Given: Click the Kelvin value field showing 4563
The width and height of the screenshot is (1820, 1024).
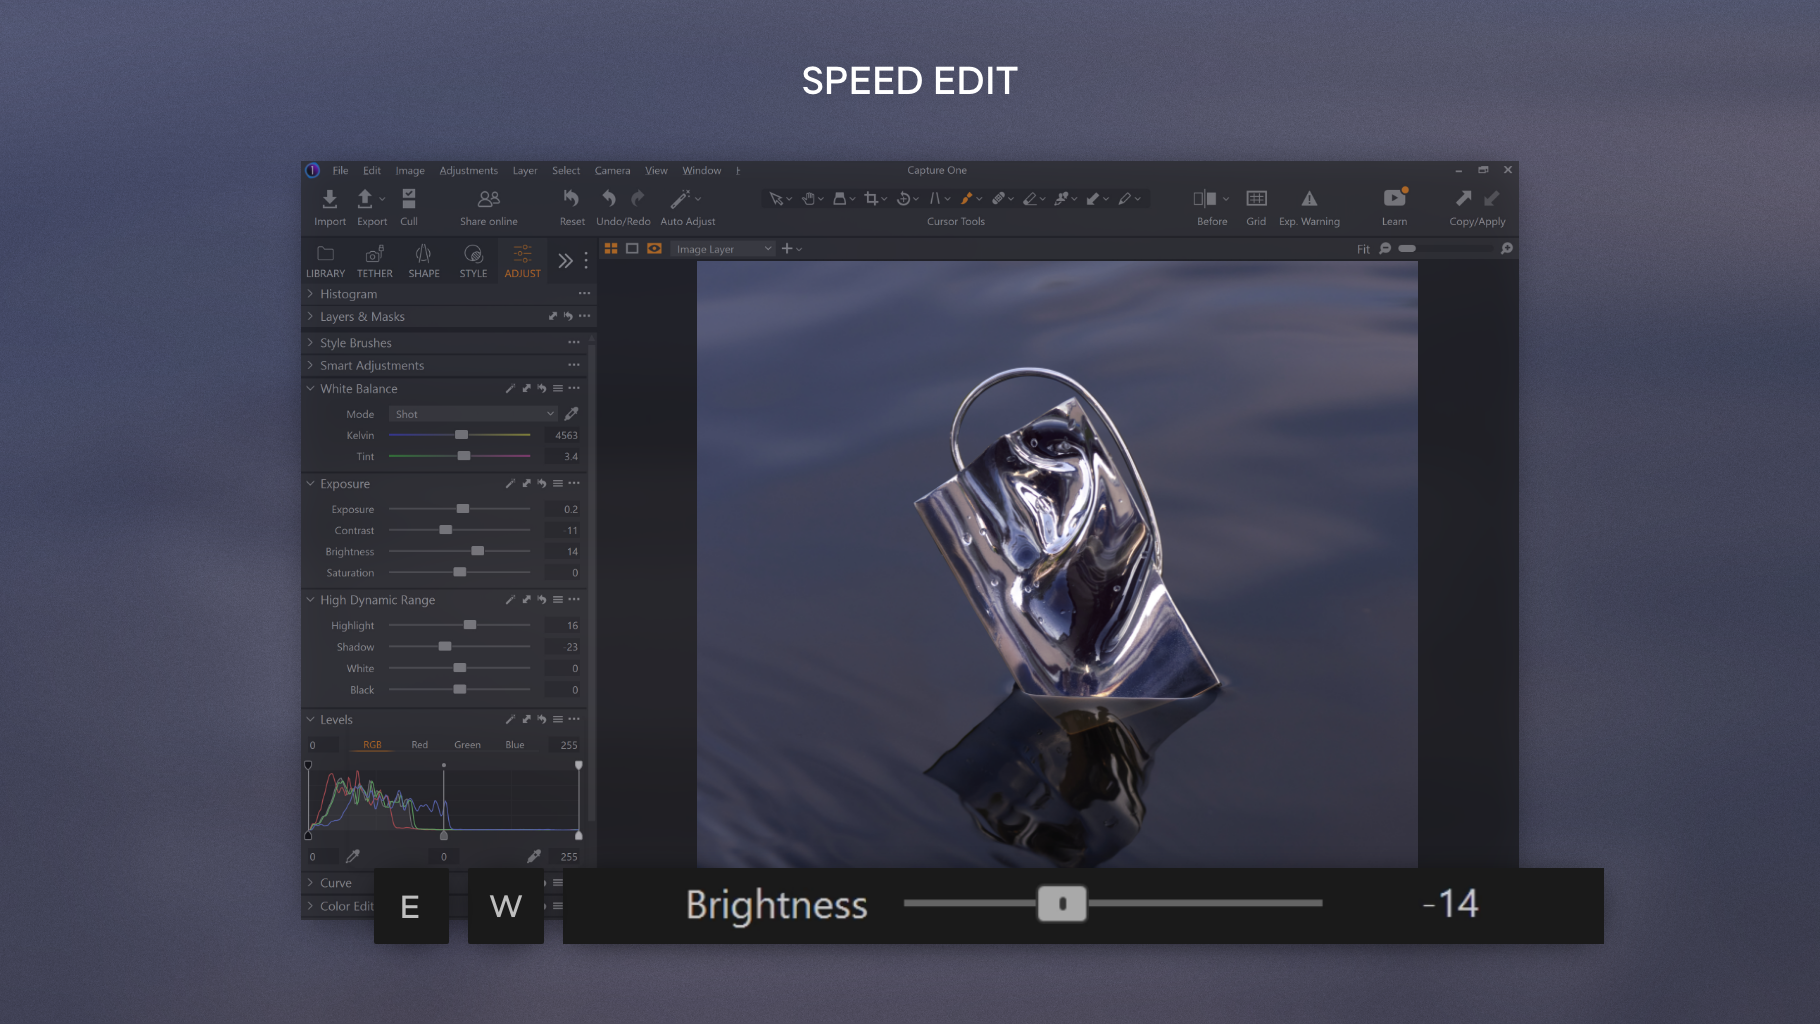Looking at the screenshot, I should click(566, 435).
